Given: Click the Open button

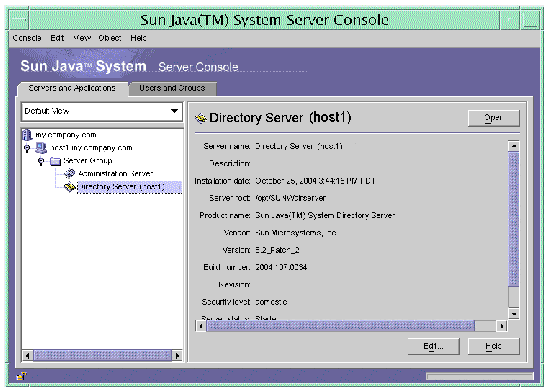Looking at the screenshot, I should tap(493, 118).
